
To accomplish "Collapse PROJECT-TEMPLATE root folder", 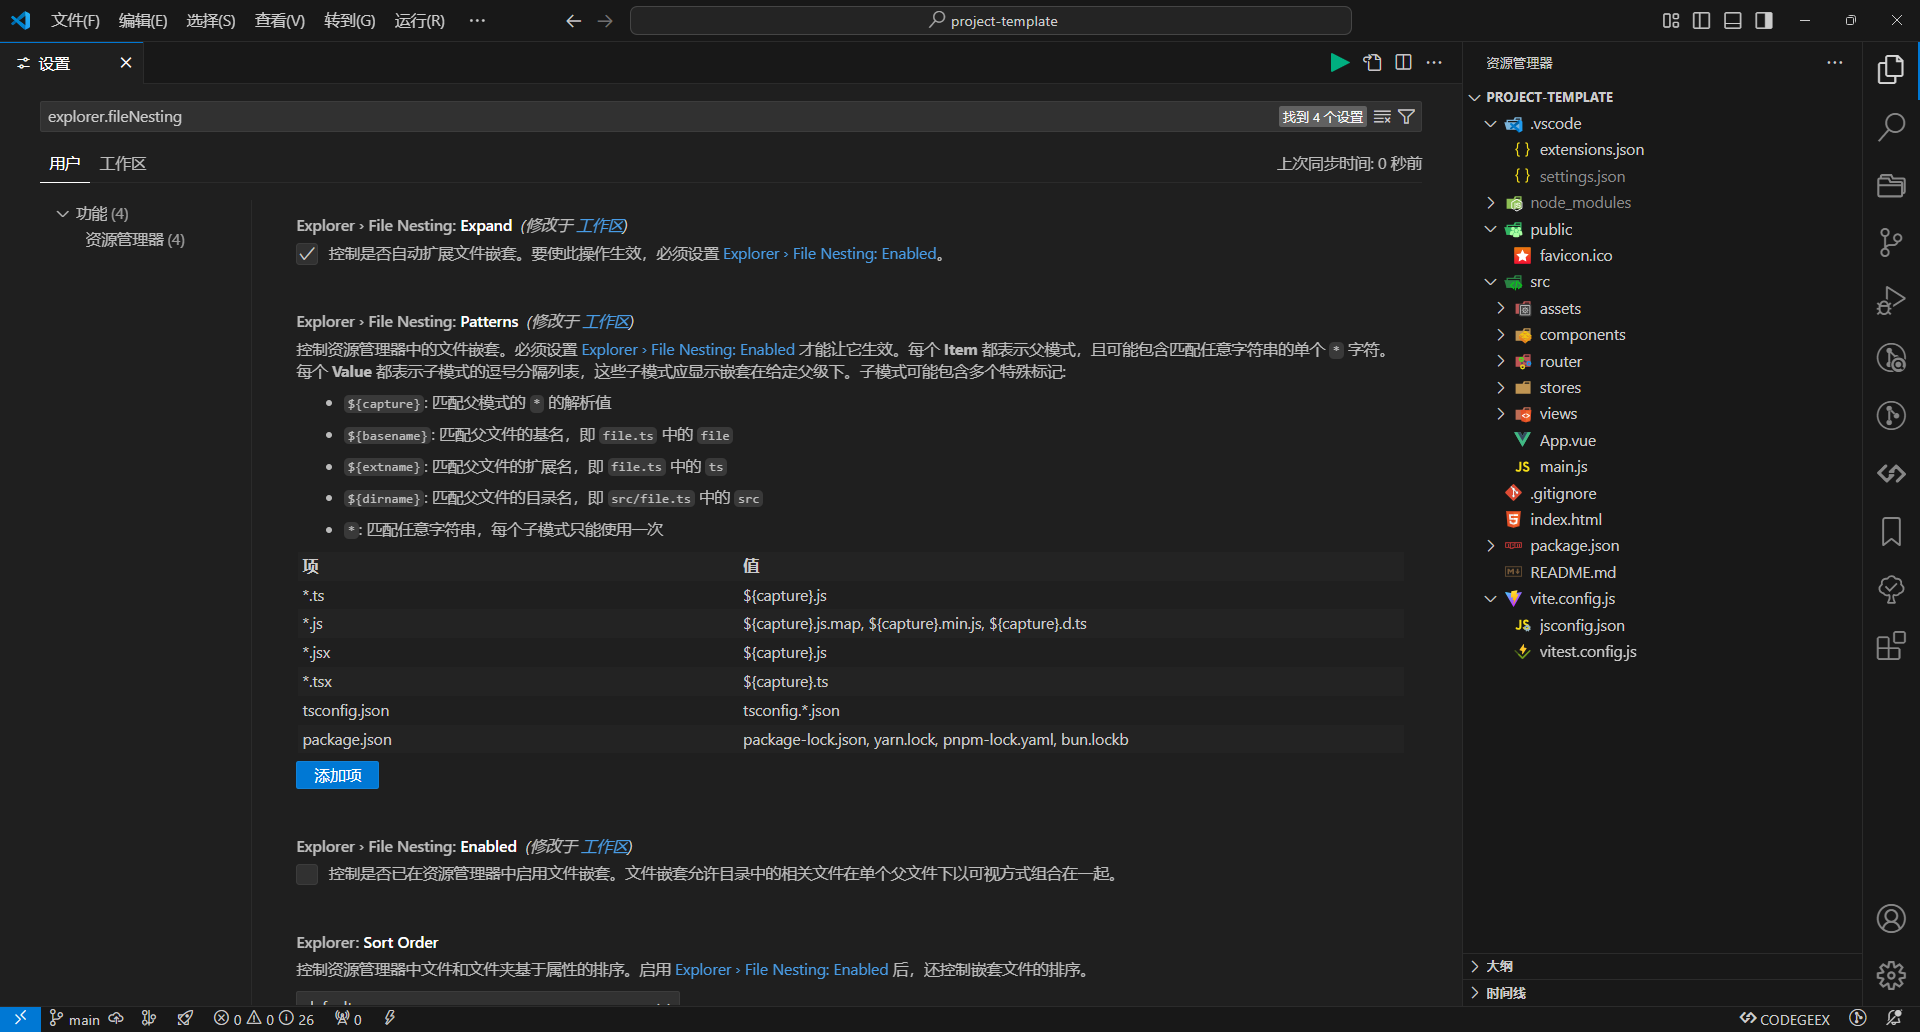I will click(1475, 97).
